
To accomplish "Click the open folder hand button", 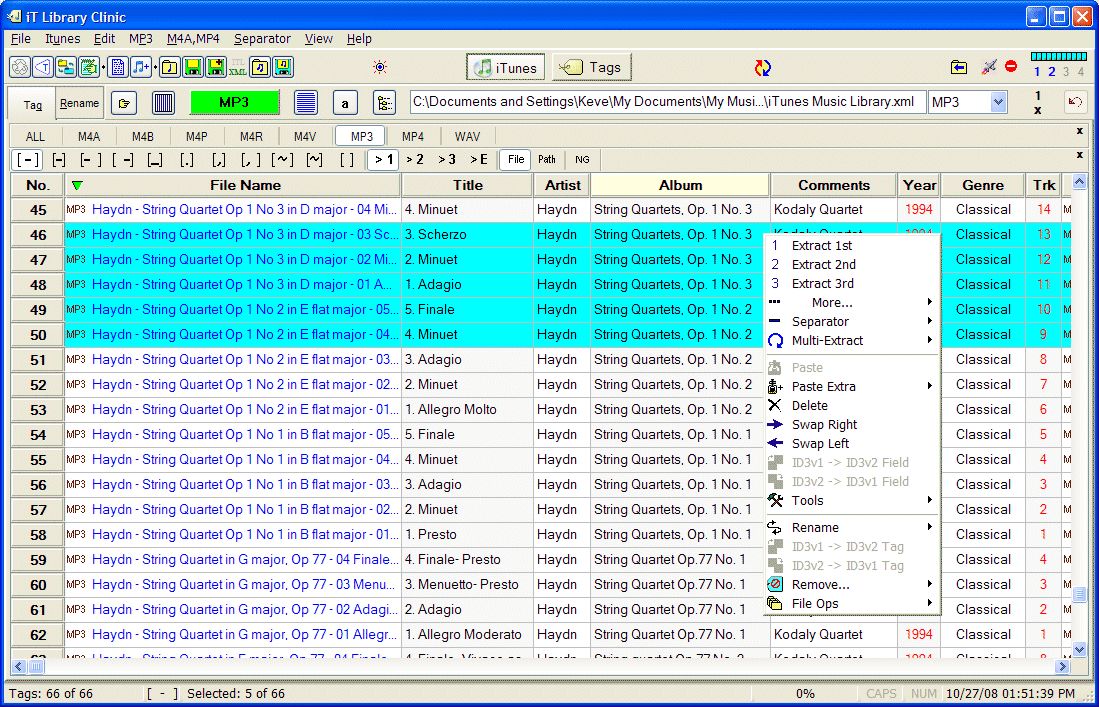I will (x=124, y=103).
